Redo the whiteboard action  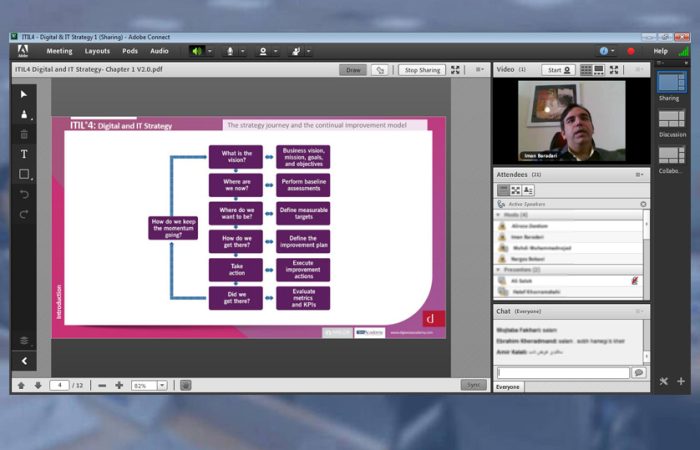coord(24,215)
